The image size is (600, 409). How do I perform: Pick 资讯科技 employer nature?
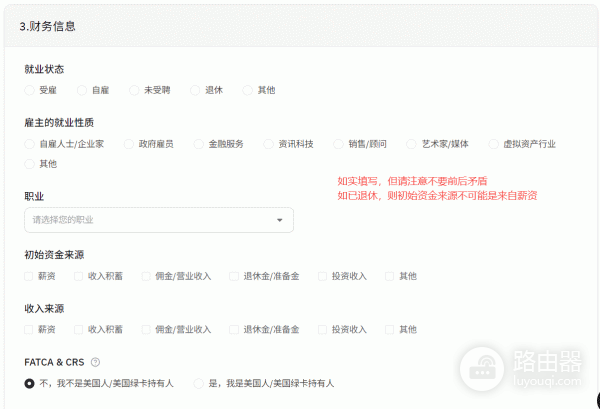pos(269,144)
